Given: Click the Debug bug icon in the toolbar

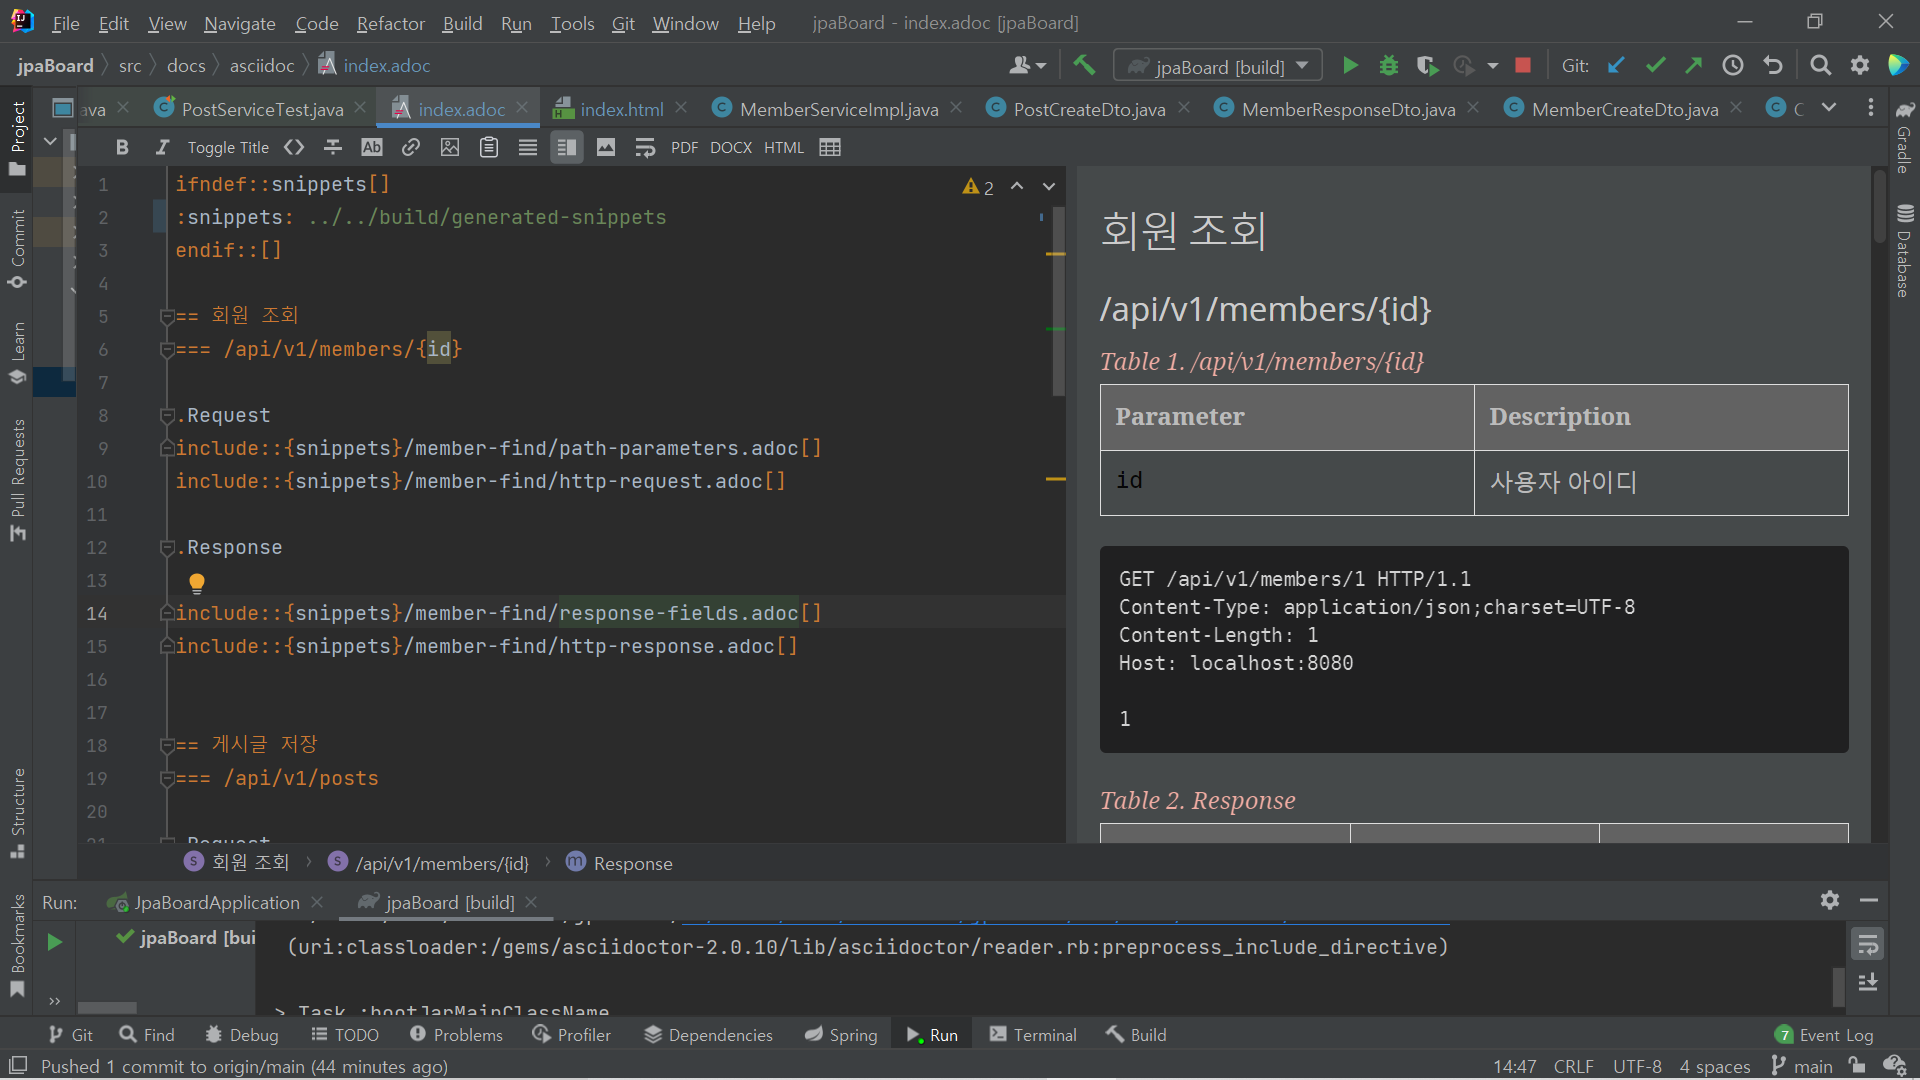Looking at the screenshot, I should click(1388, 66).
